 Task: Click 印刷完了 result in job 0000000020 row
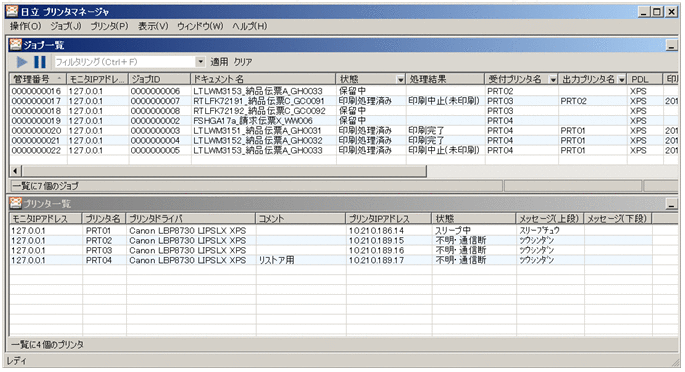tap(426, 131)
